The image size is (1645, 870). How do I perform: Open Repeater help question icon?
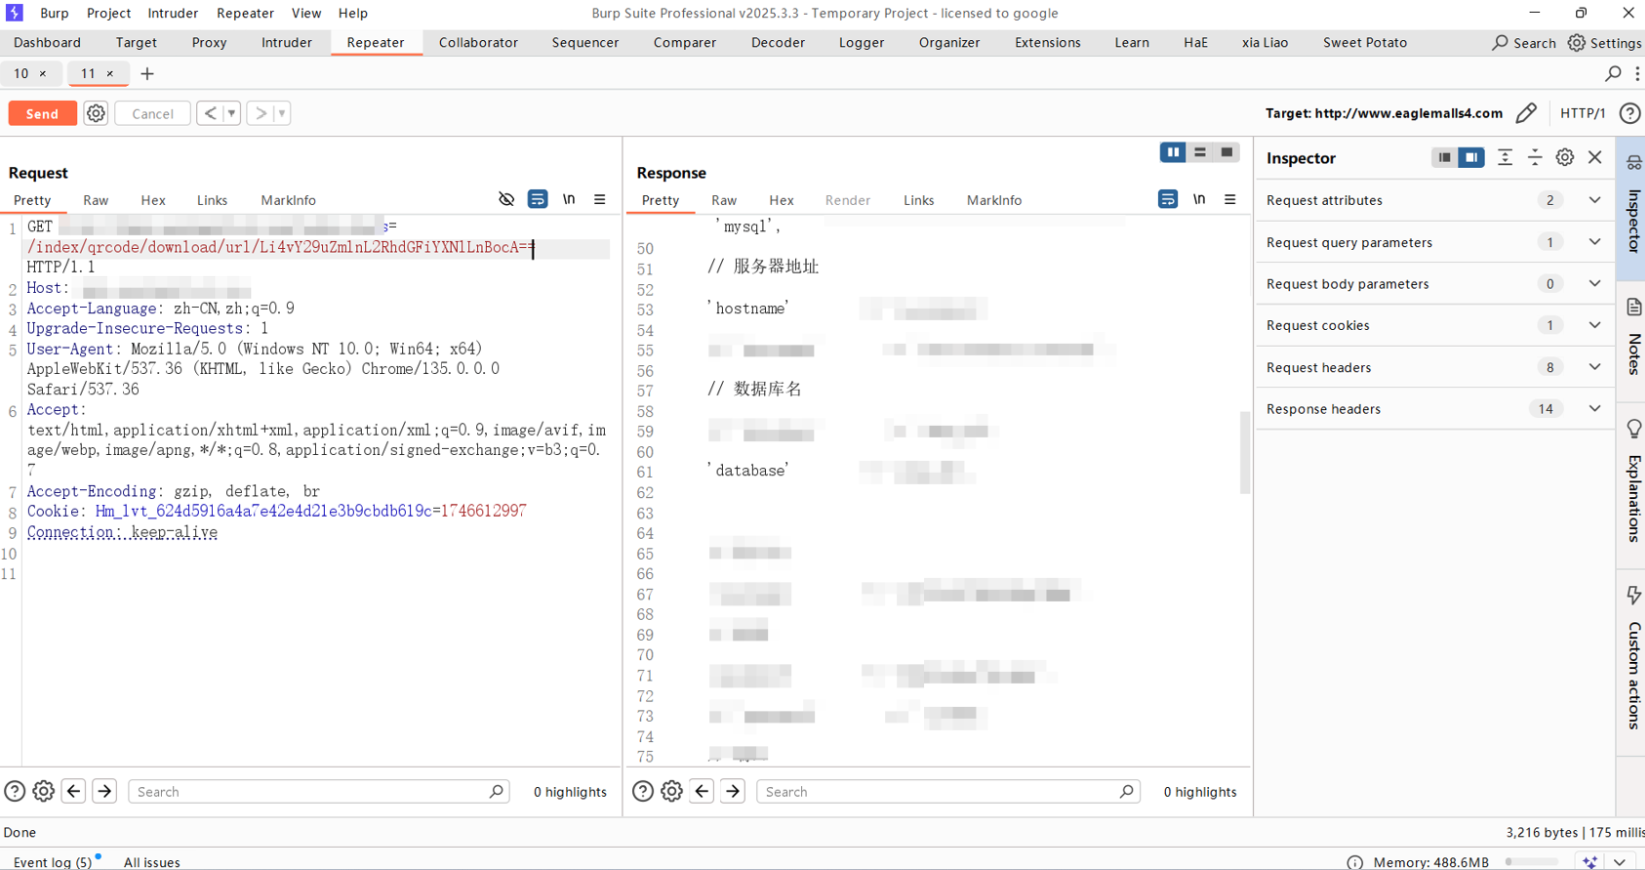coord(1630,113)
